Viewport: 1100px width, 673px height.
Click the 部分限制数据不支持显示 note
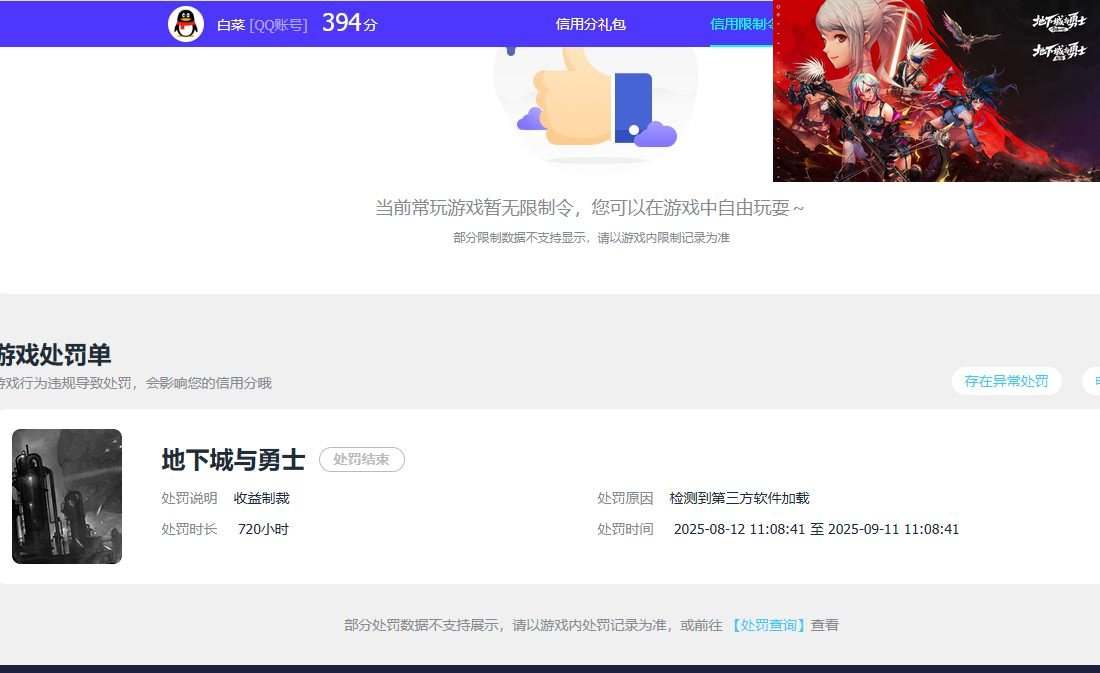pyautogui.click(x=591, y=238)
